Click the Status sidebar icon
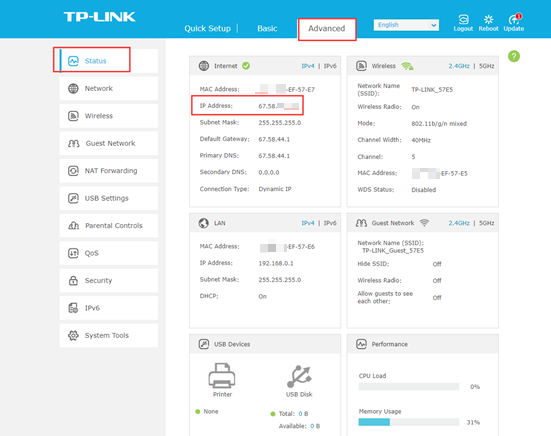 (73, 61)
